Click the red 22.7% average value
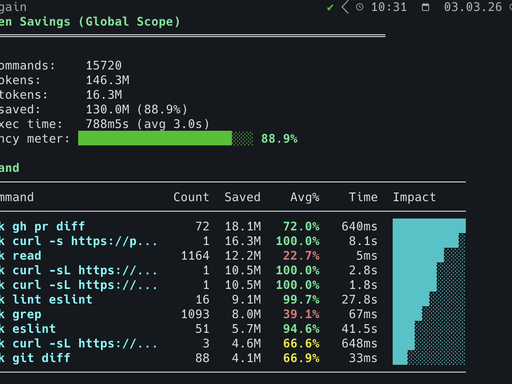The height and width of the screenshot is (384, 512). click(301, 256)
